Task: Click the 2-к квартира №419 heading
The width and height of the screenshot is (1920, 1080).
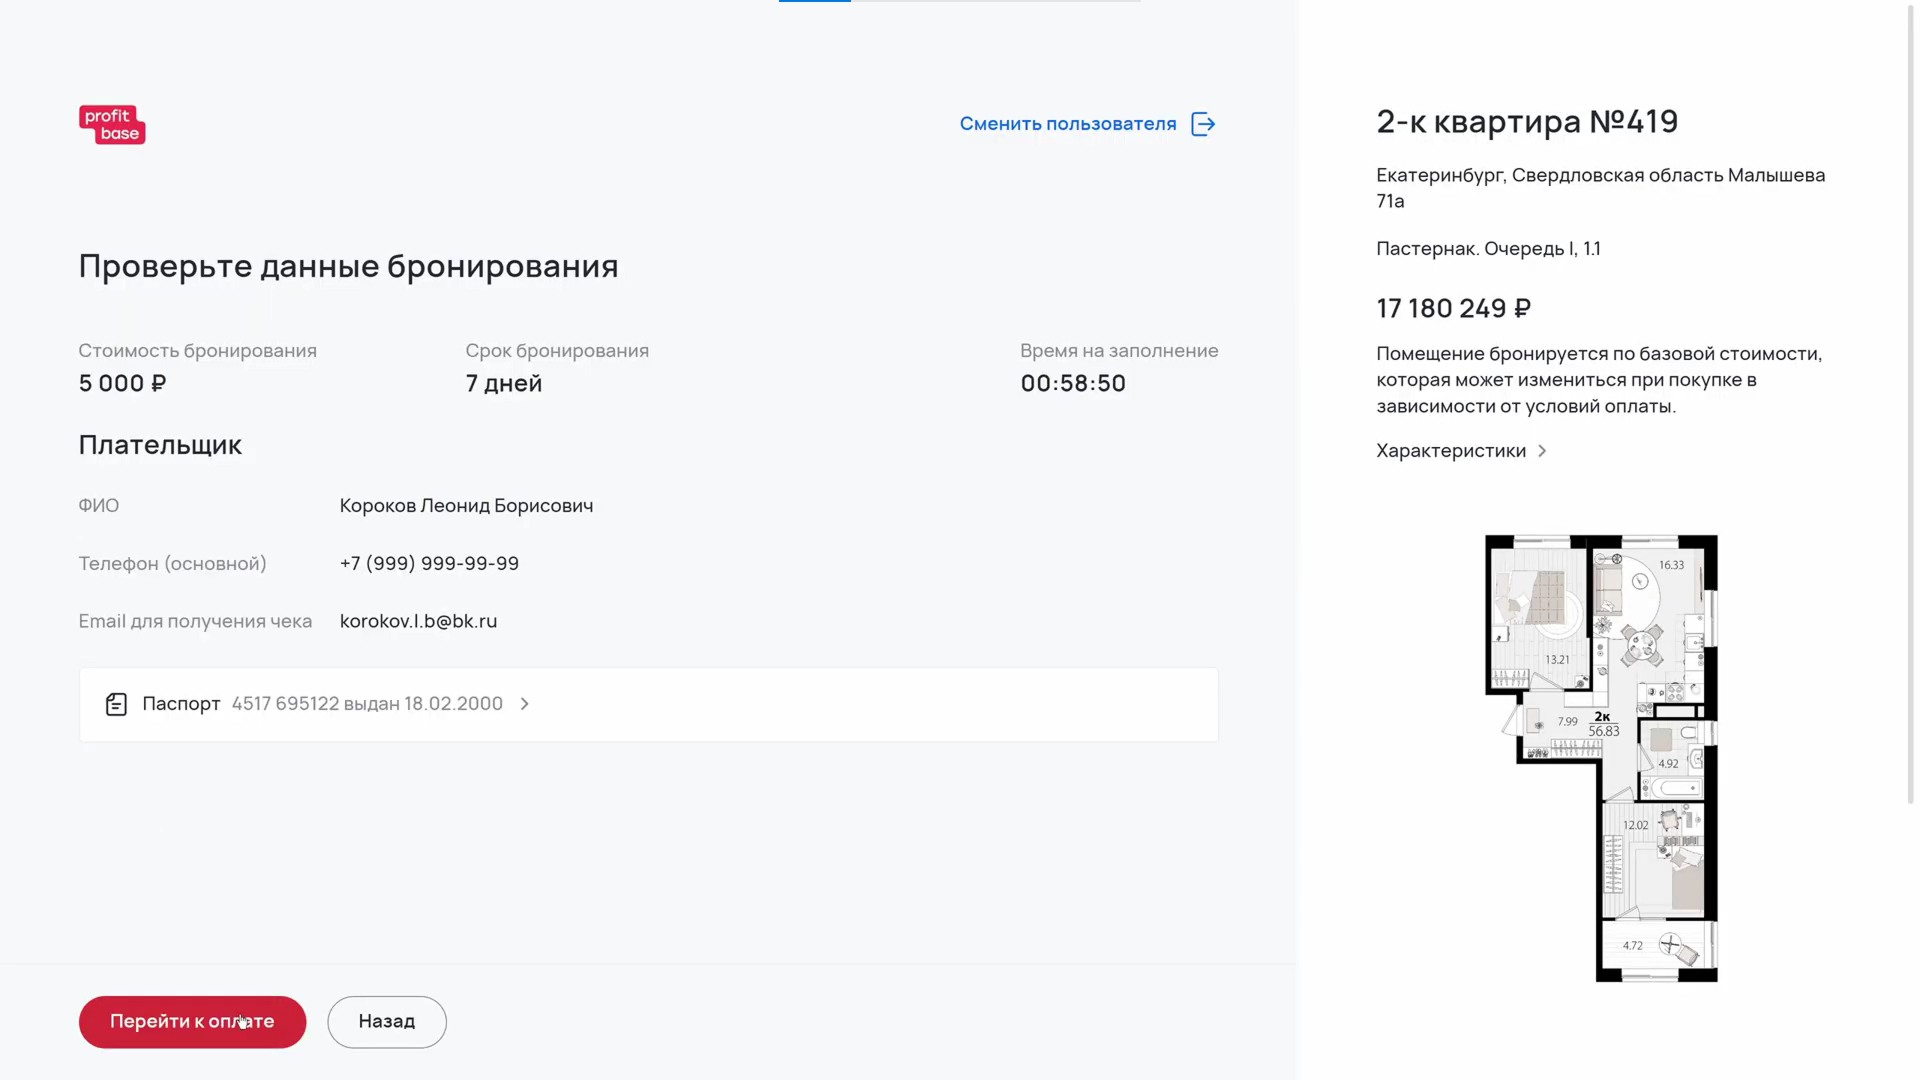Action: click(1526, 121)
